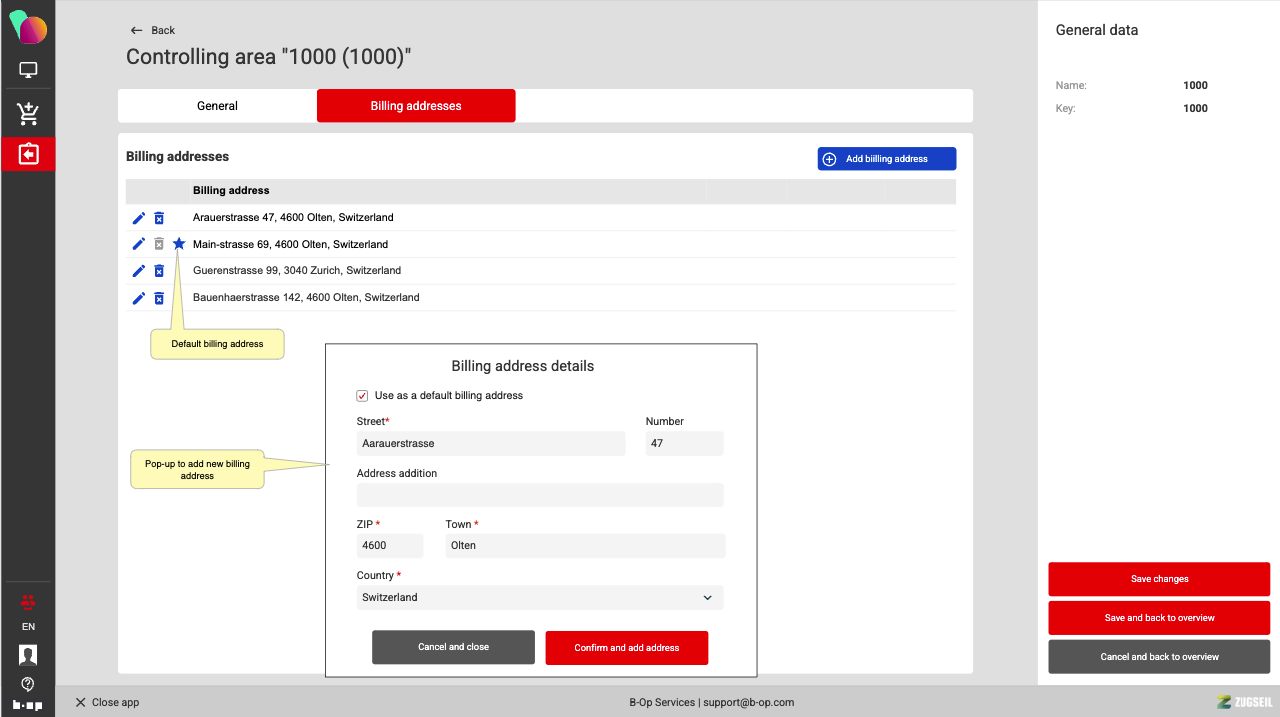The width and height of the screenshot is (1280, 717).
Task: Open the add-to-cart sidebar icon
Action: [28, 113]
